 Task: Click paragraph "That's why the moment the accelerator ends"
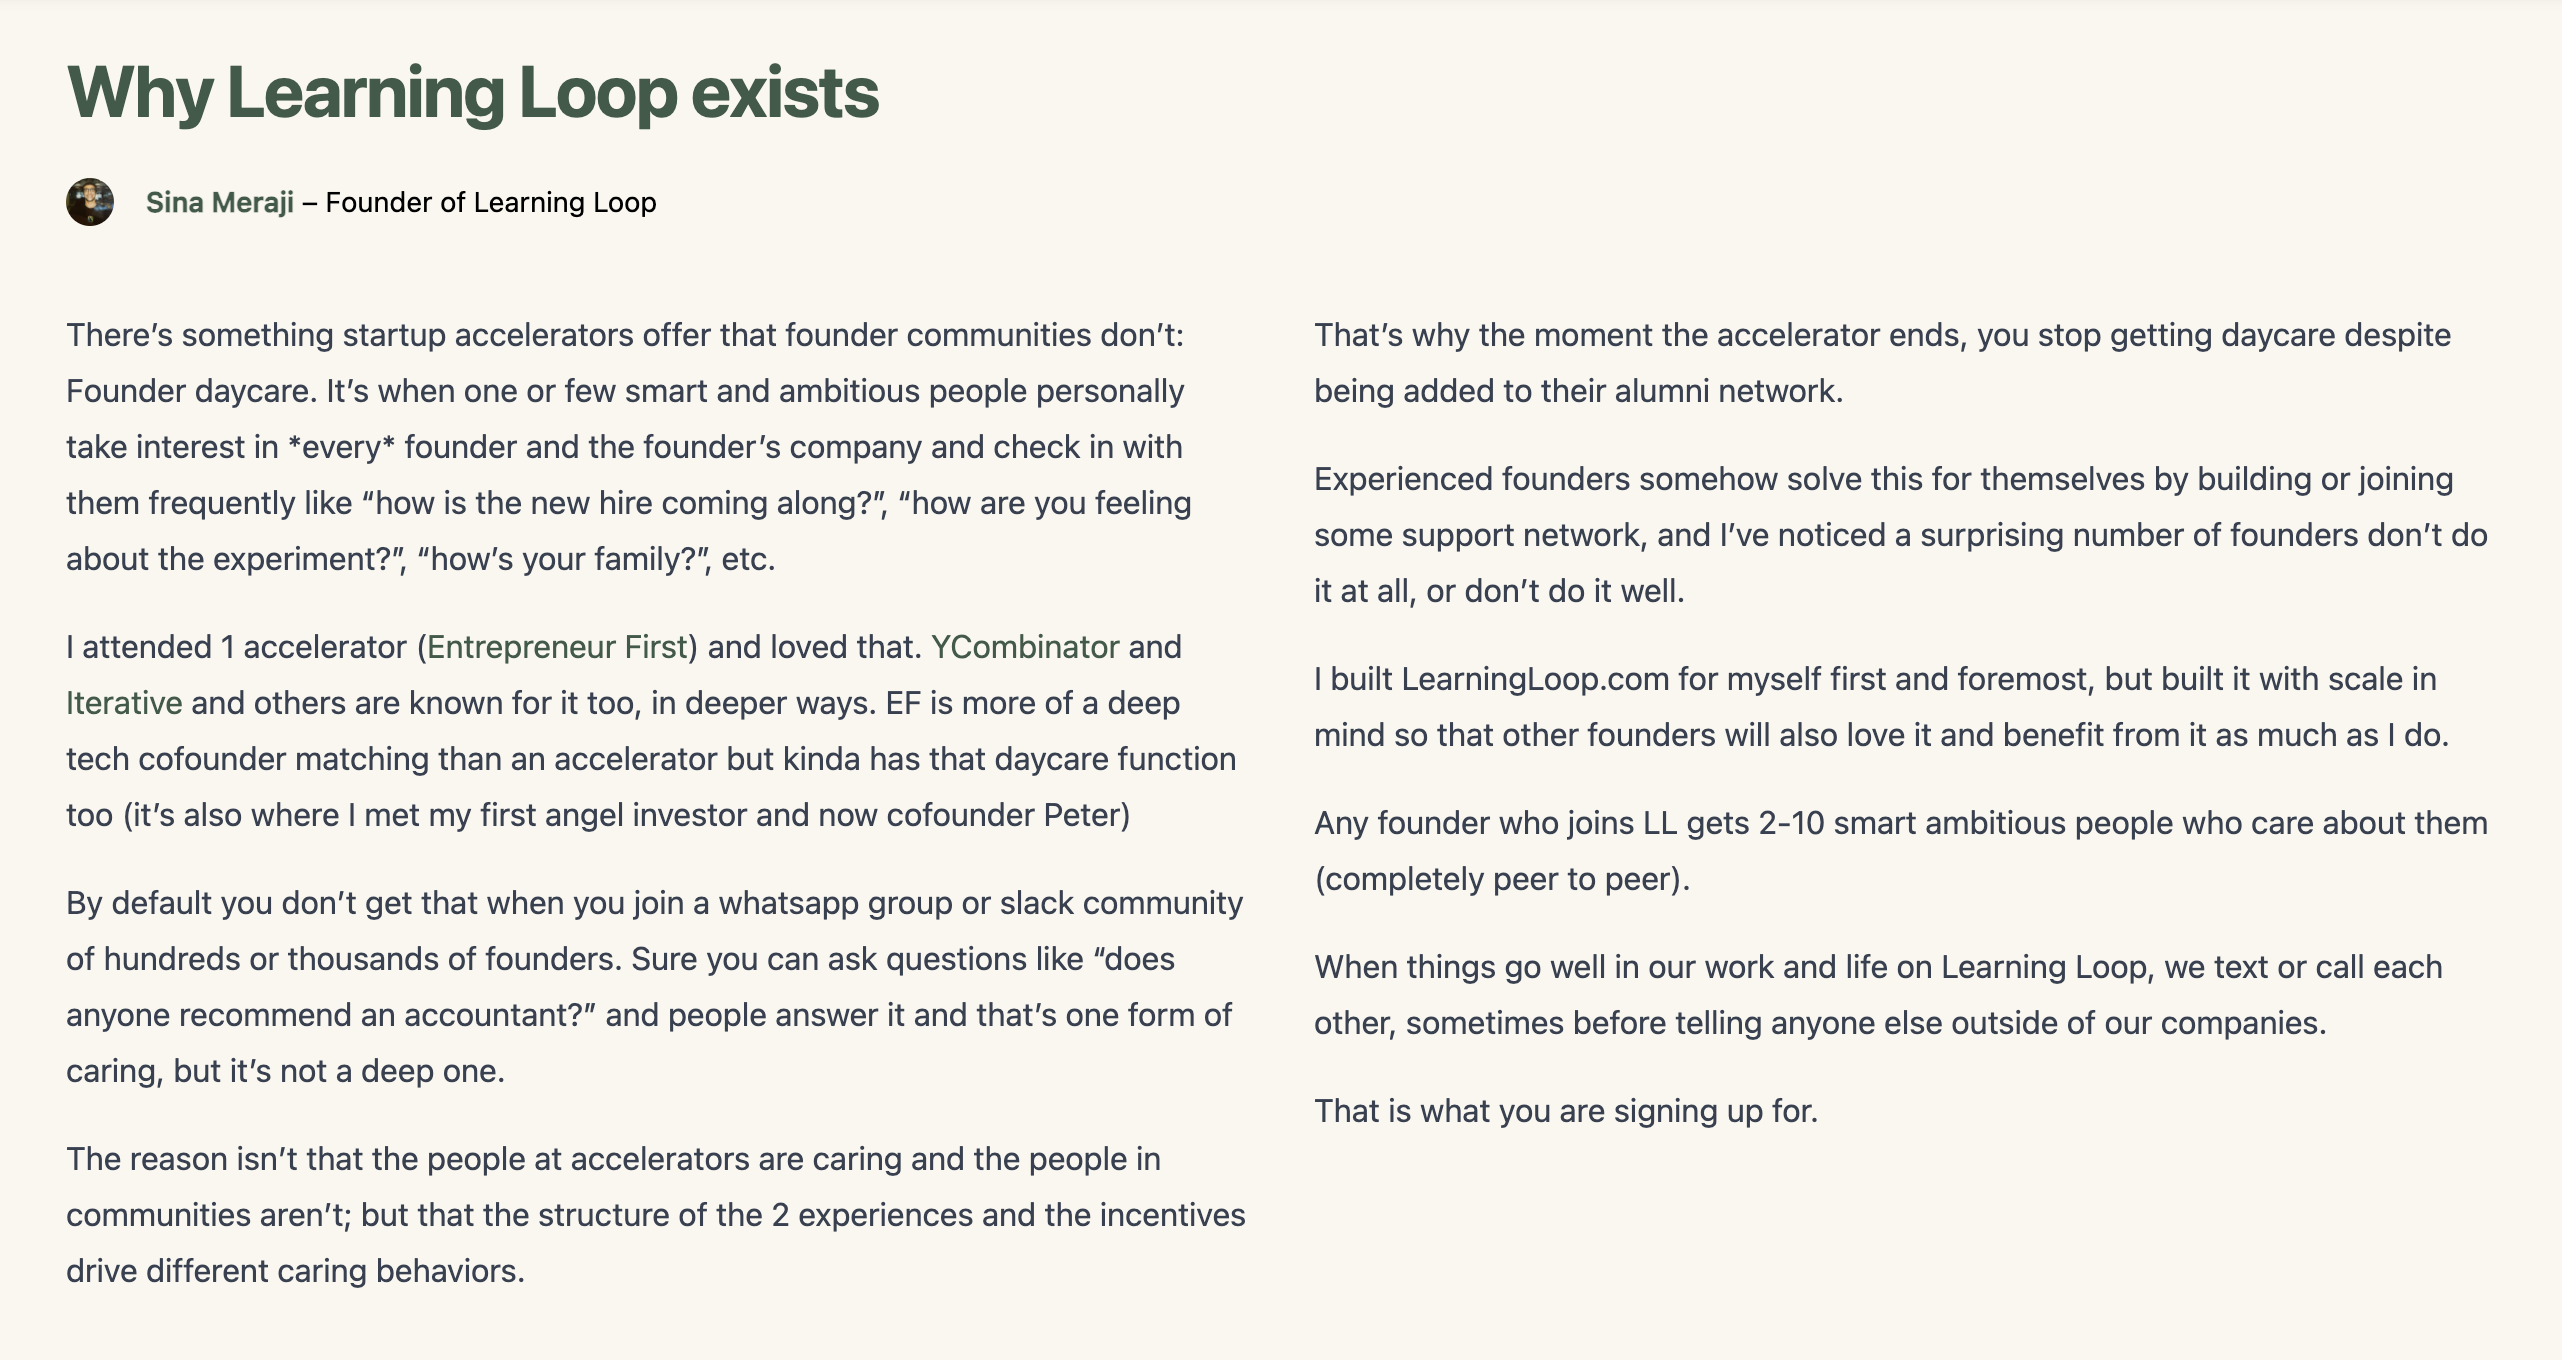[1882, 363]
